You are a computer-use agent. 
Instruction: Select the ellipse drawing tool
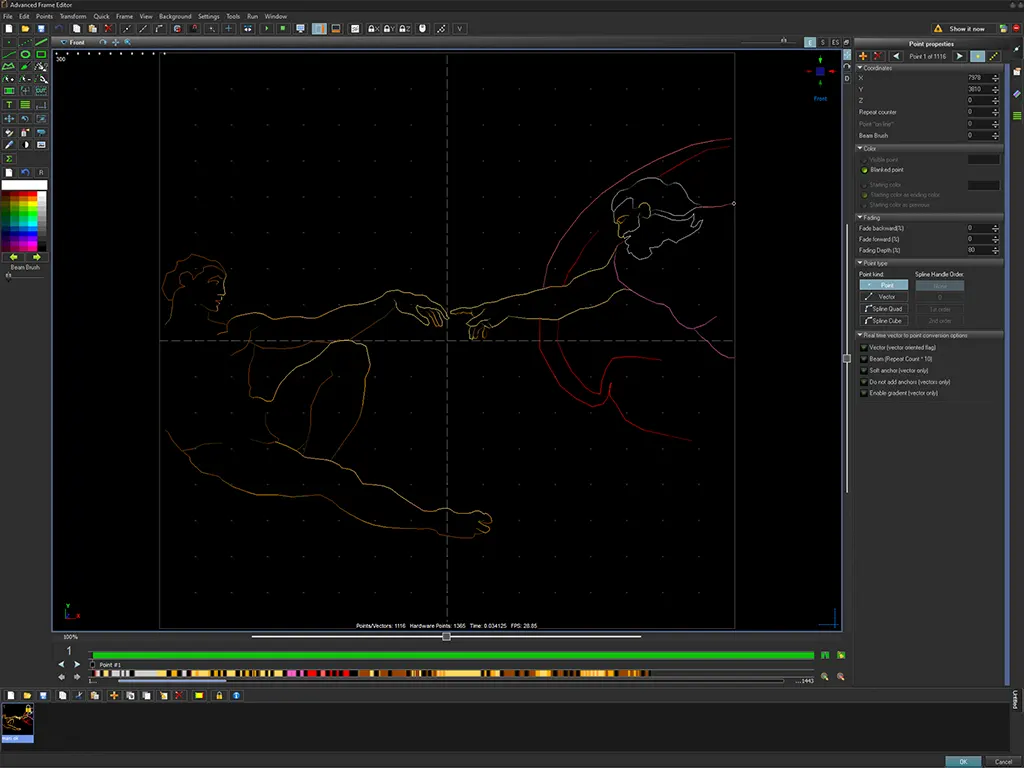point(25,54)
